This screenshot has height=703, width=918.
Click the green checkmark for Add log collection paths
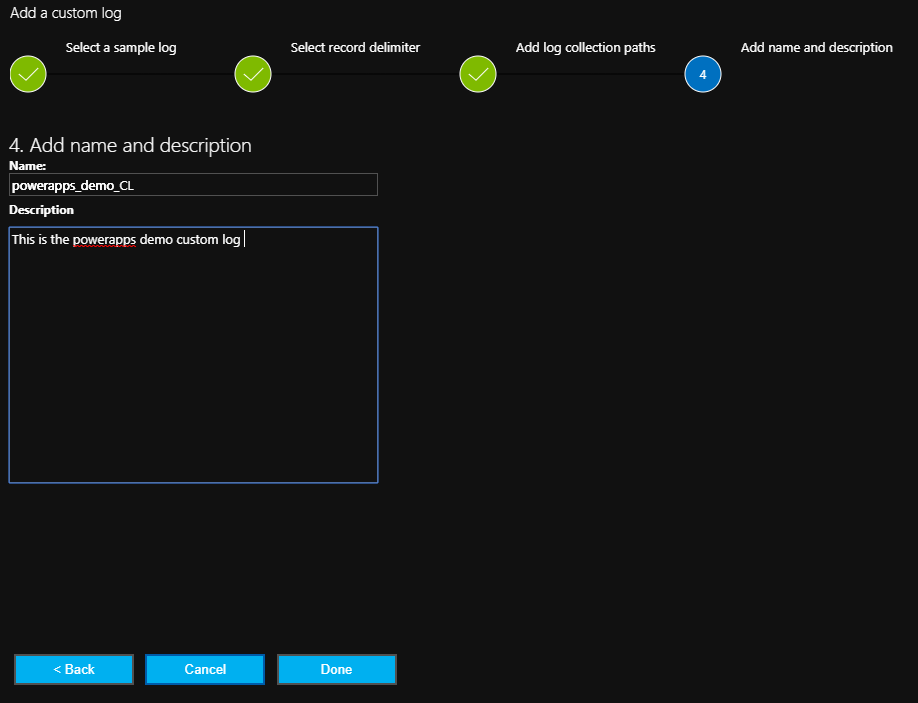[478, 74]
